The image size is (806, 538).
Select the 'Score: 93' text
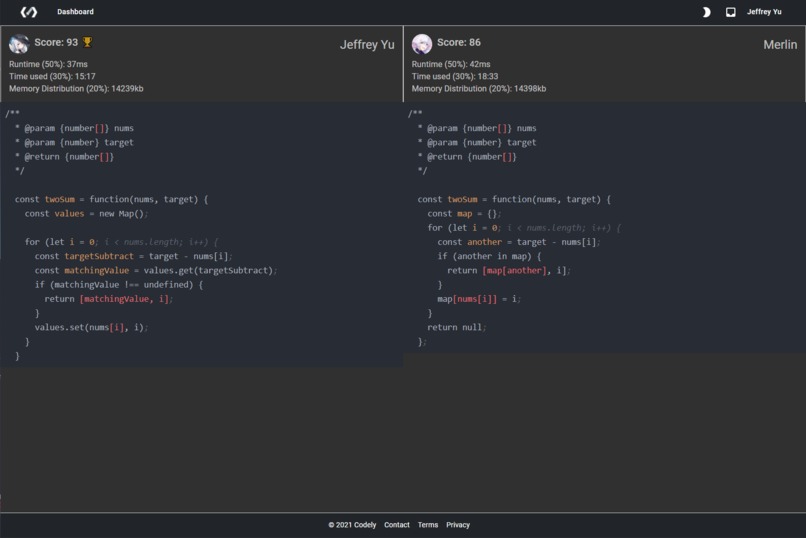click(x=56, y=43)
